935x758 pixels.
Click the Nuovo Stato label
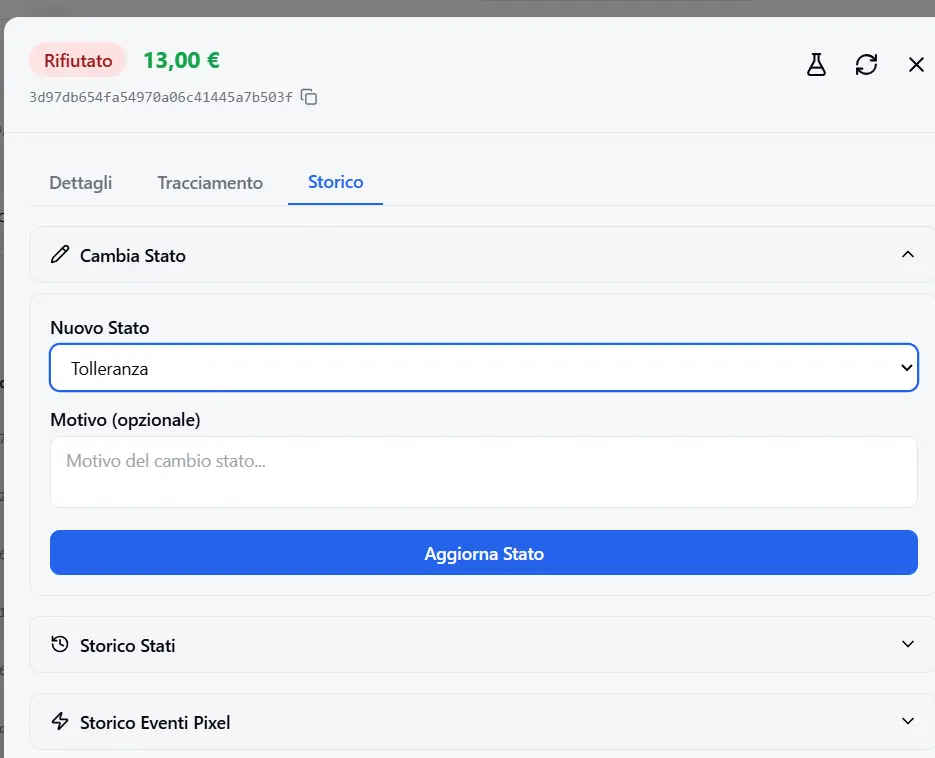tap(100, 327)
